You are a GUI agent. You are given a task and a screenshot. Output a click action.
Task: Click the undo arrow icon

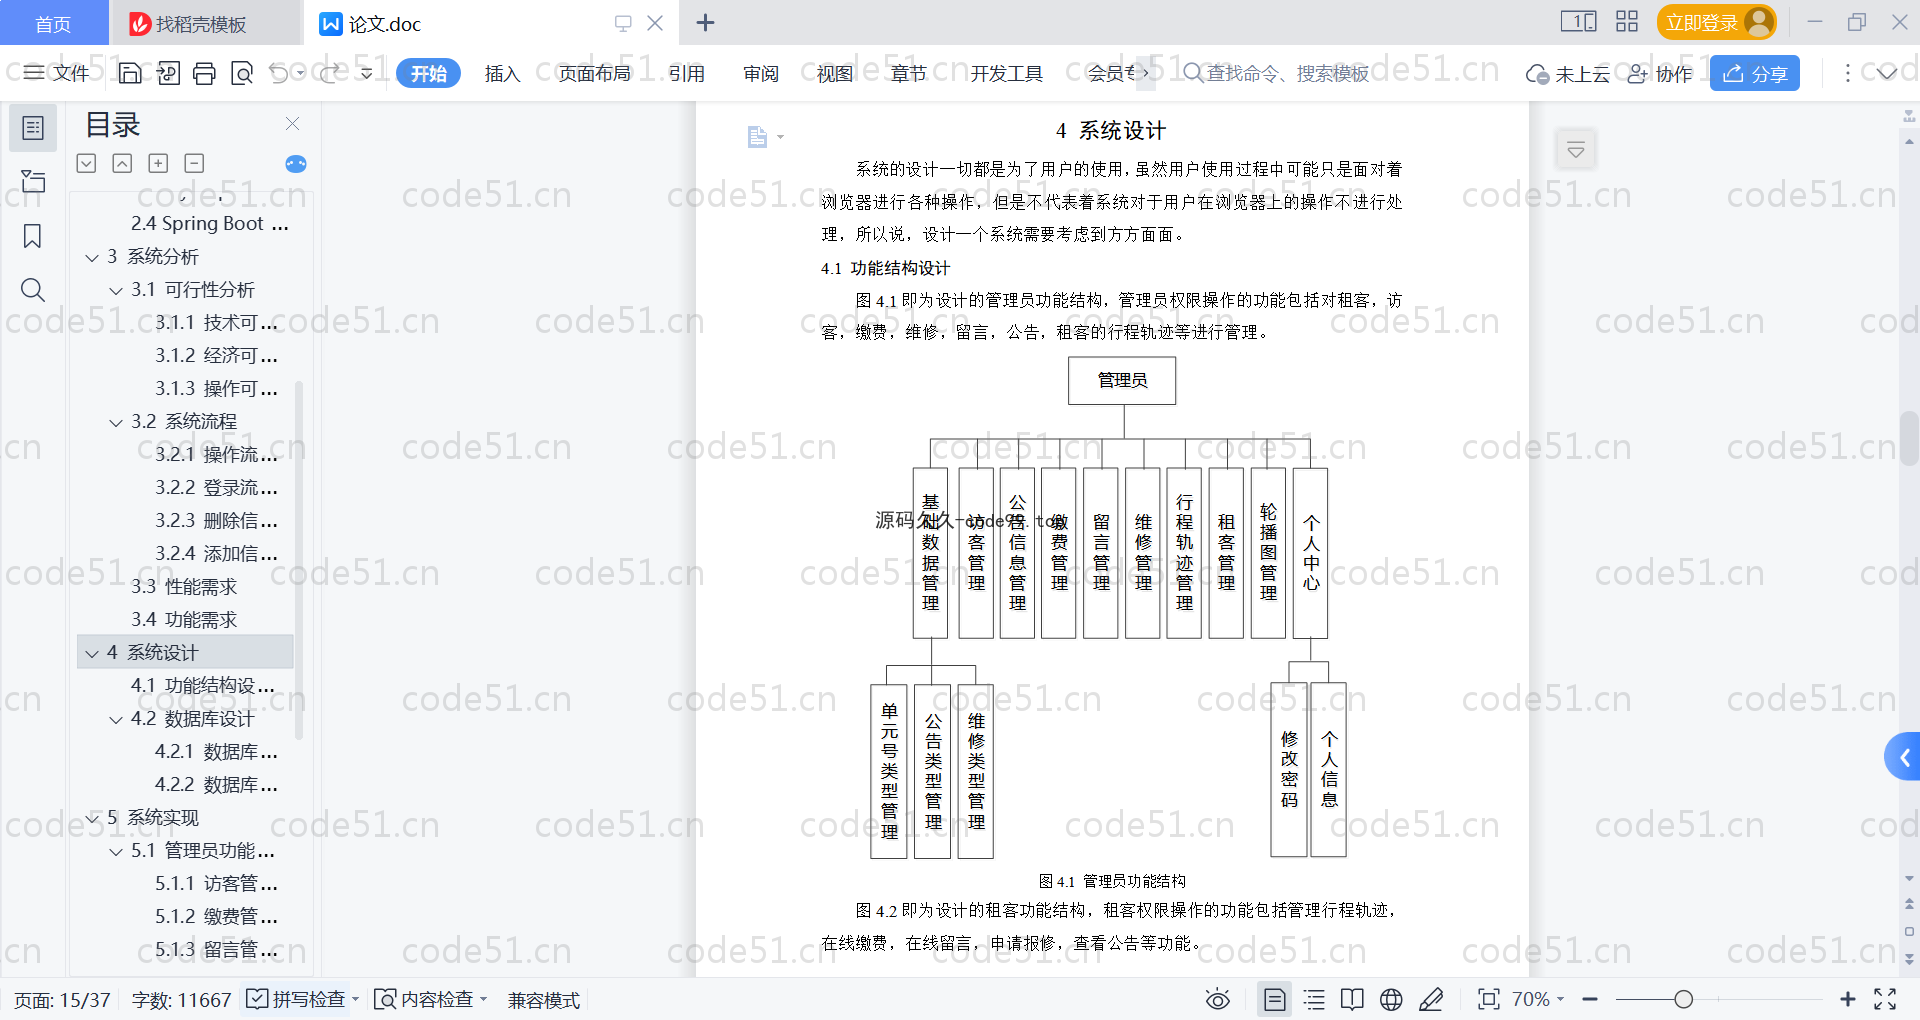[279, 73]
